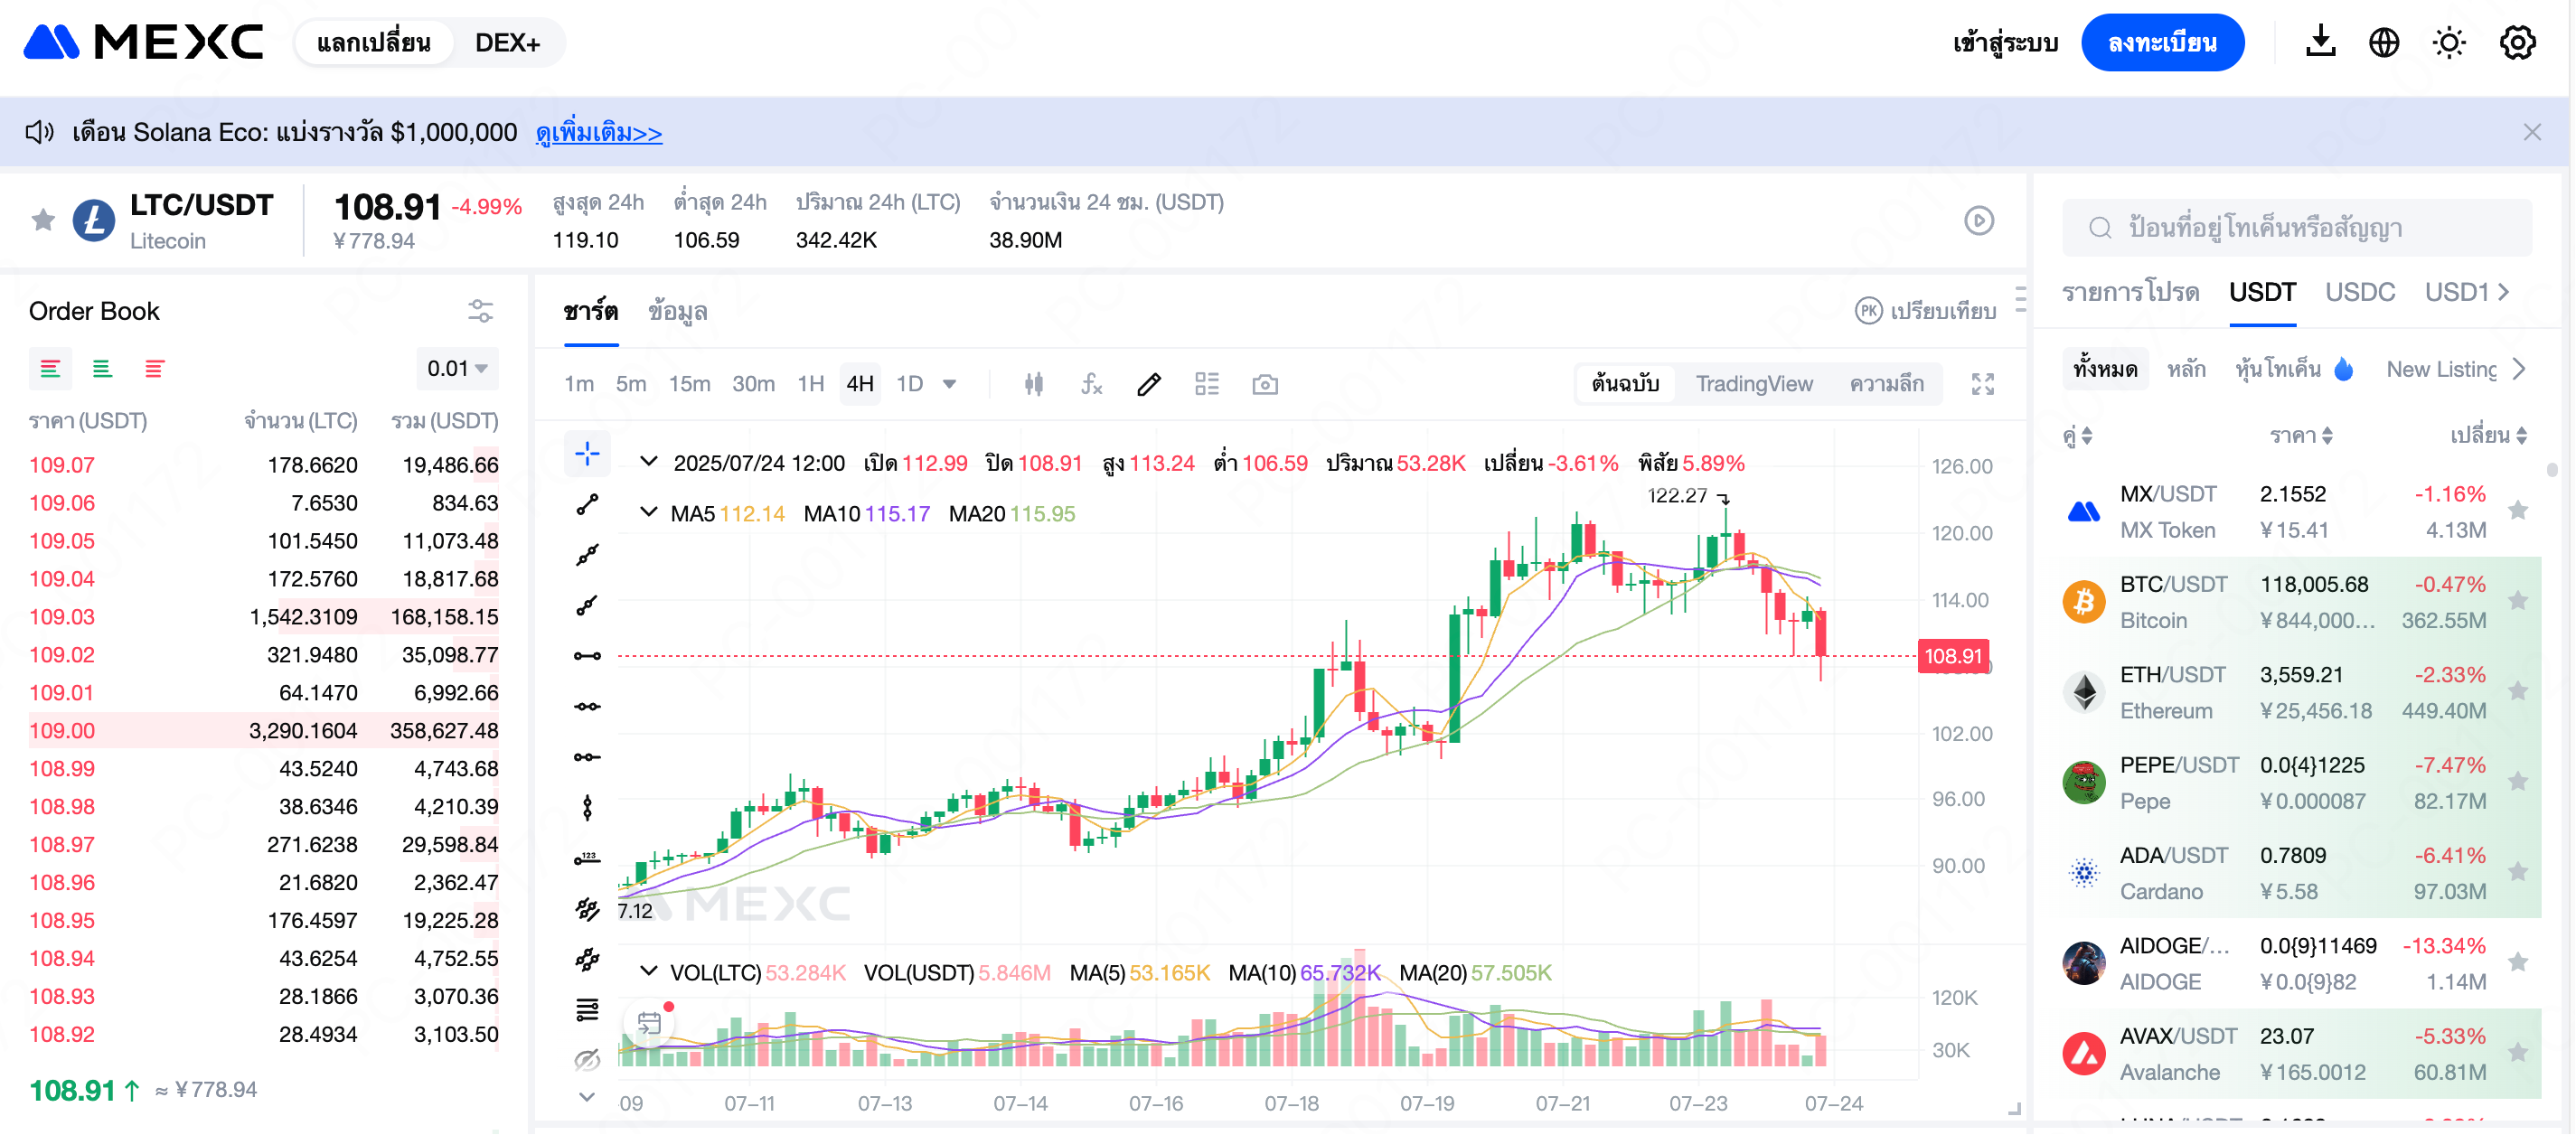Sort market list by เปลี่ยน change

2488,435
